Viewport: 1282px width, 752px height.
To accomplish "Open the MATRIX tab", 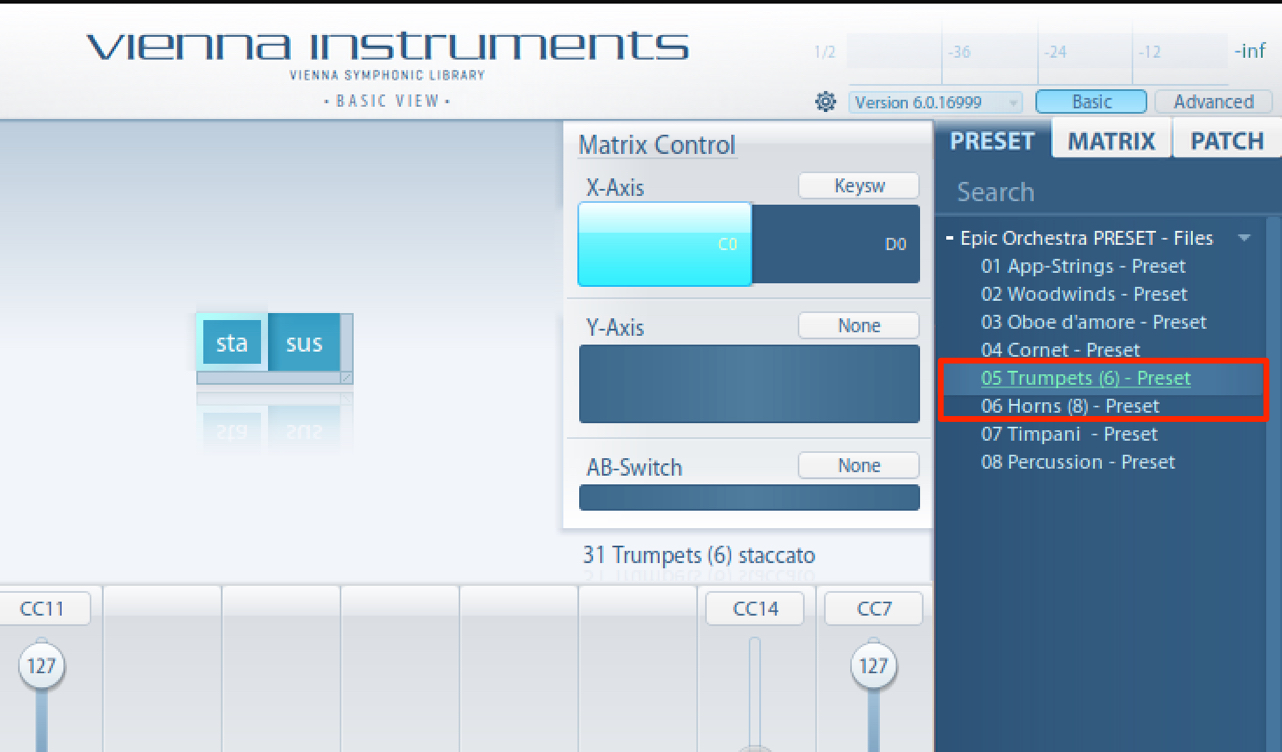I will click(1111, 141).
